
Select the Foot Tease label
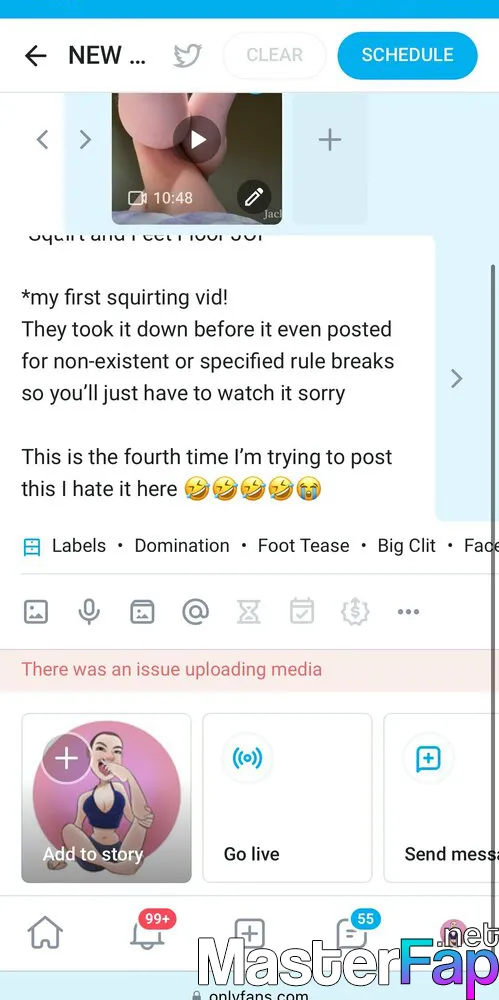(x=304, y=546)
